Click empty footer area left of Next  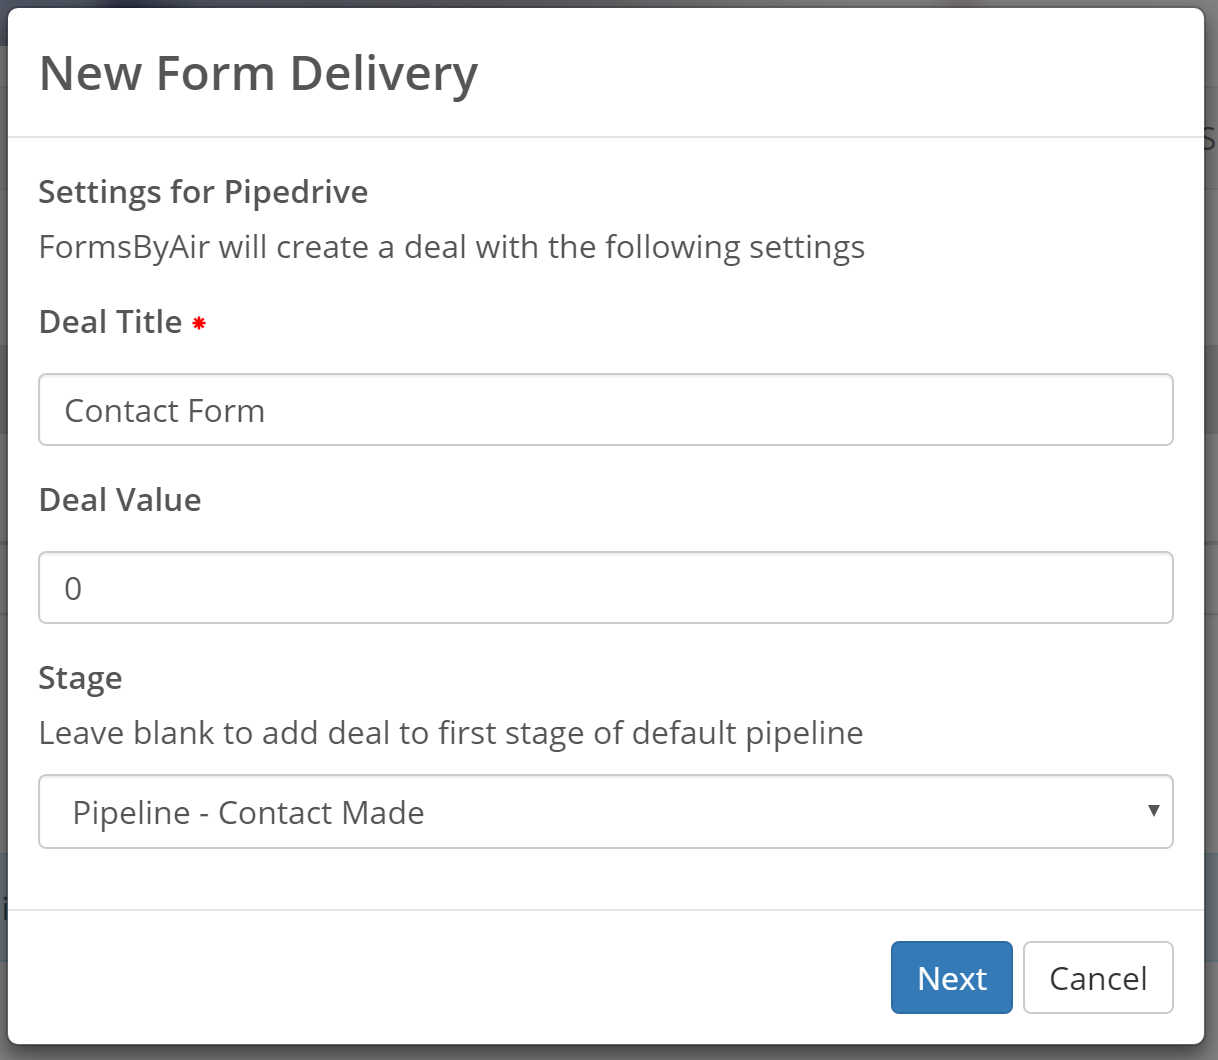click(450, 978)
